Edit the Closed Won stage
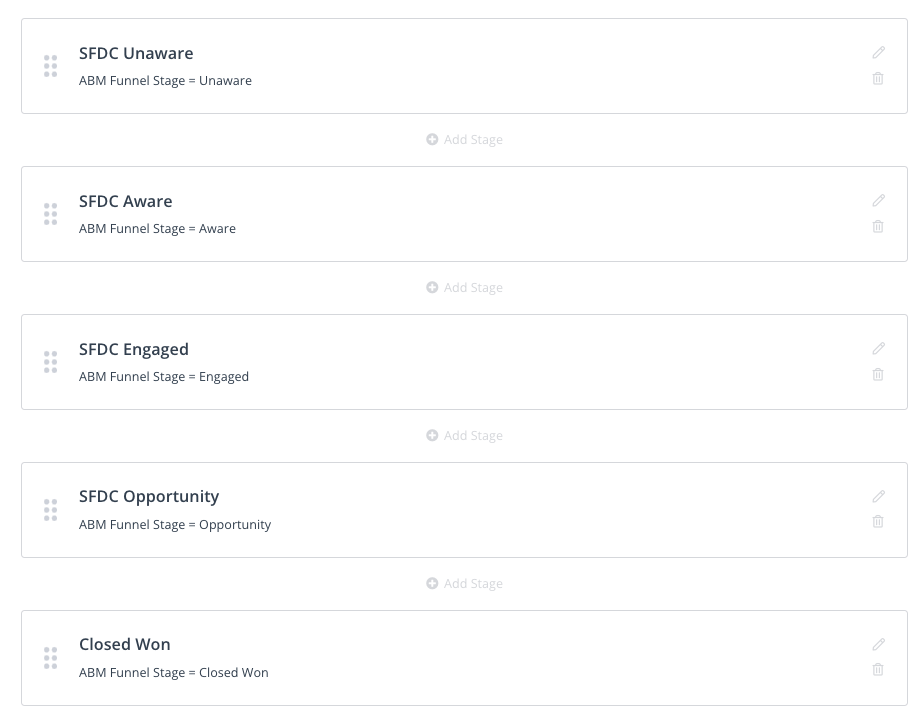920x717 pixels. click(878, 644)
